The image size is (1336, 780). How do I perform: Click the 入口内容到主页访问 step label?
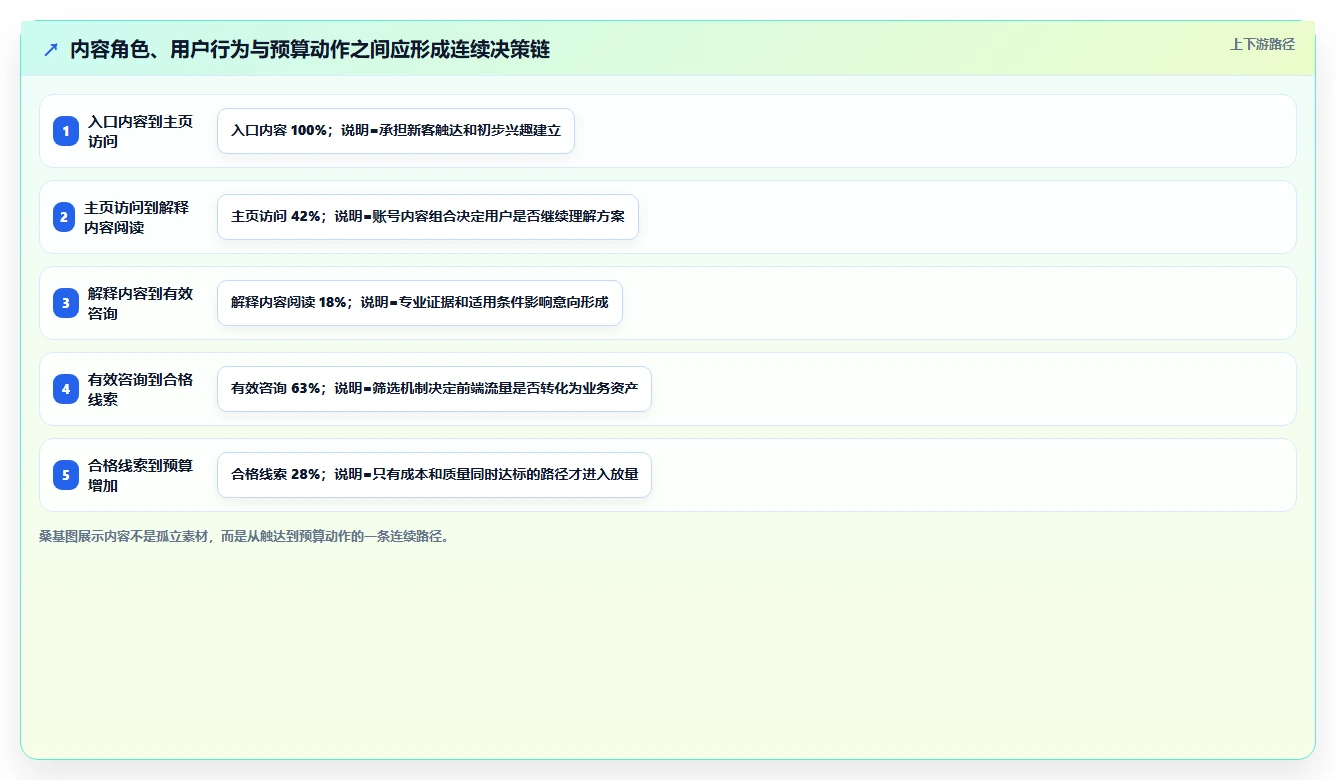click(x=140, y=131)
